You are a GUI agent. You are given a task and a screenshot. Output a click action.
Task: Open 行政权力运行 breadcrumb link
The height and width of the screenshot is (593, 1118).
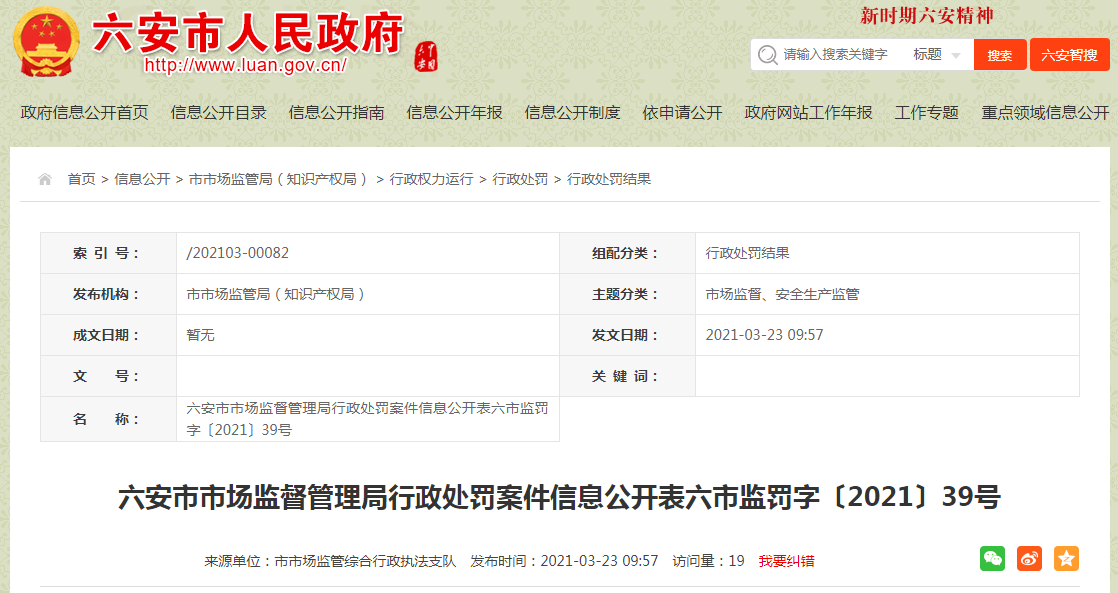click(431, 179)
